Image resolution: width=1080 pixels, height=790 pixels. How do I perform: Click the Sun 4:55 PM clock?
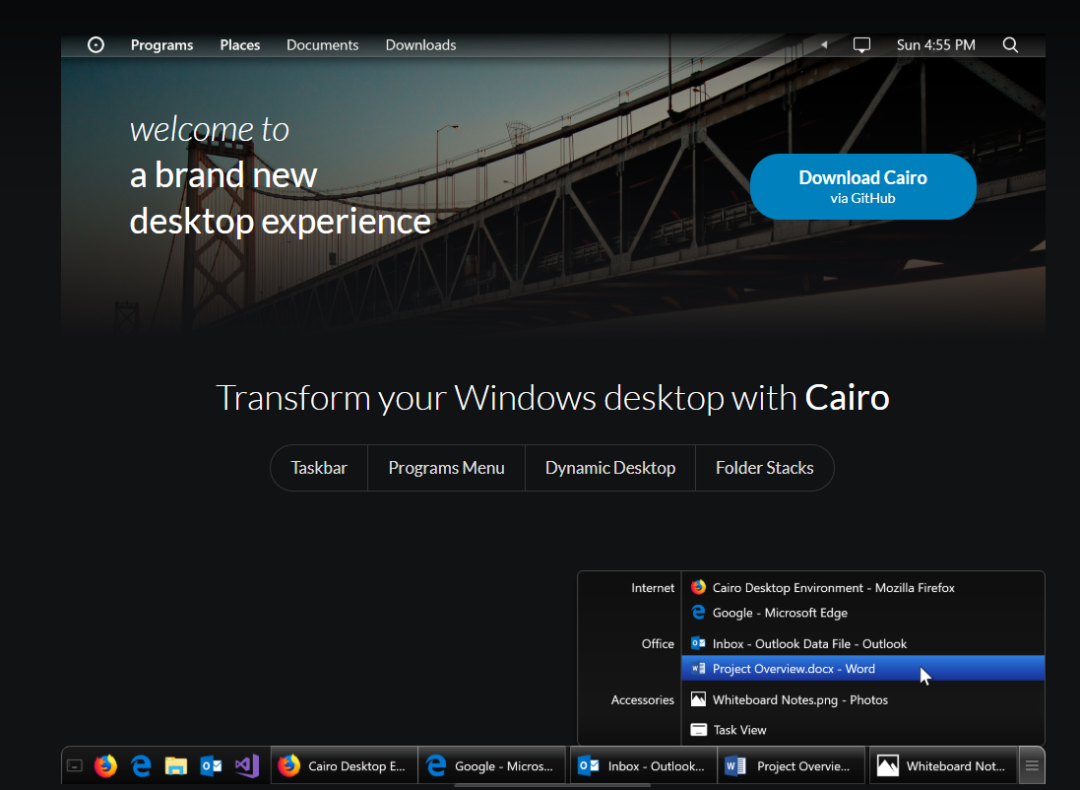click(x=935, y=45)
